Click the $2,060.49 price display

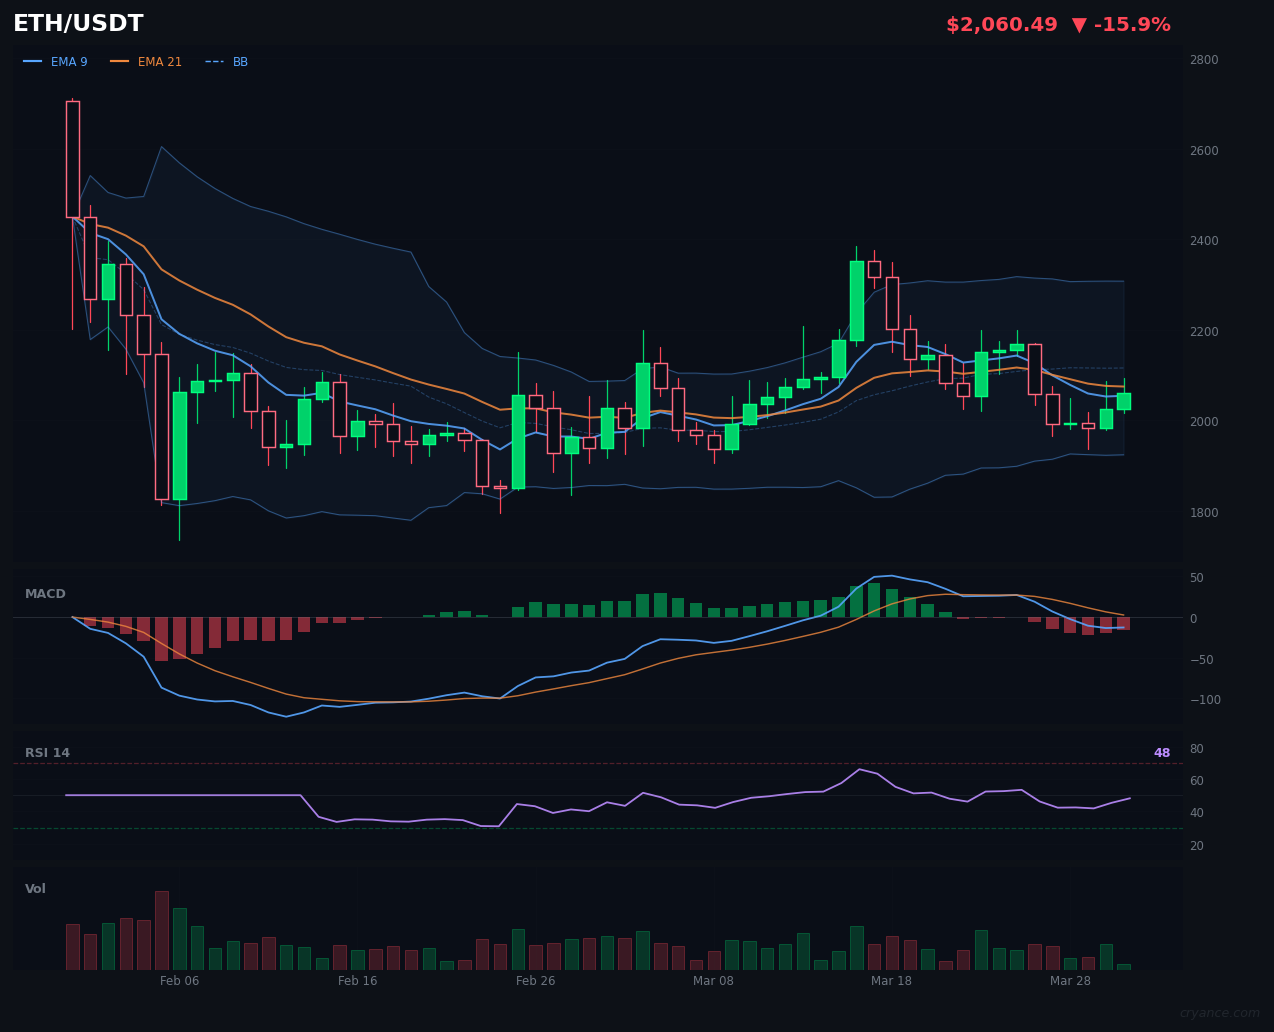click(1001, 24)
